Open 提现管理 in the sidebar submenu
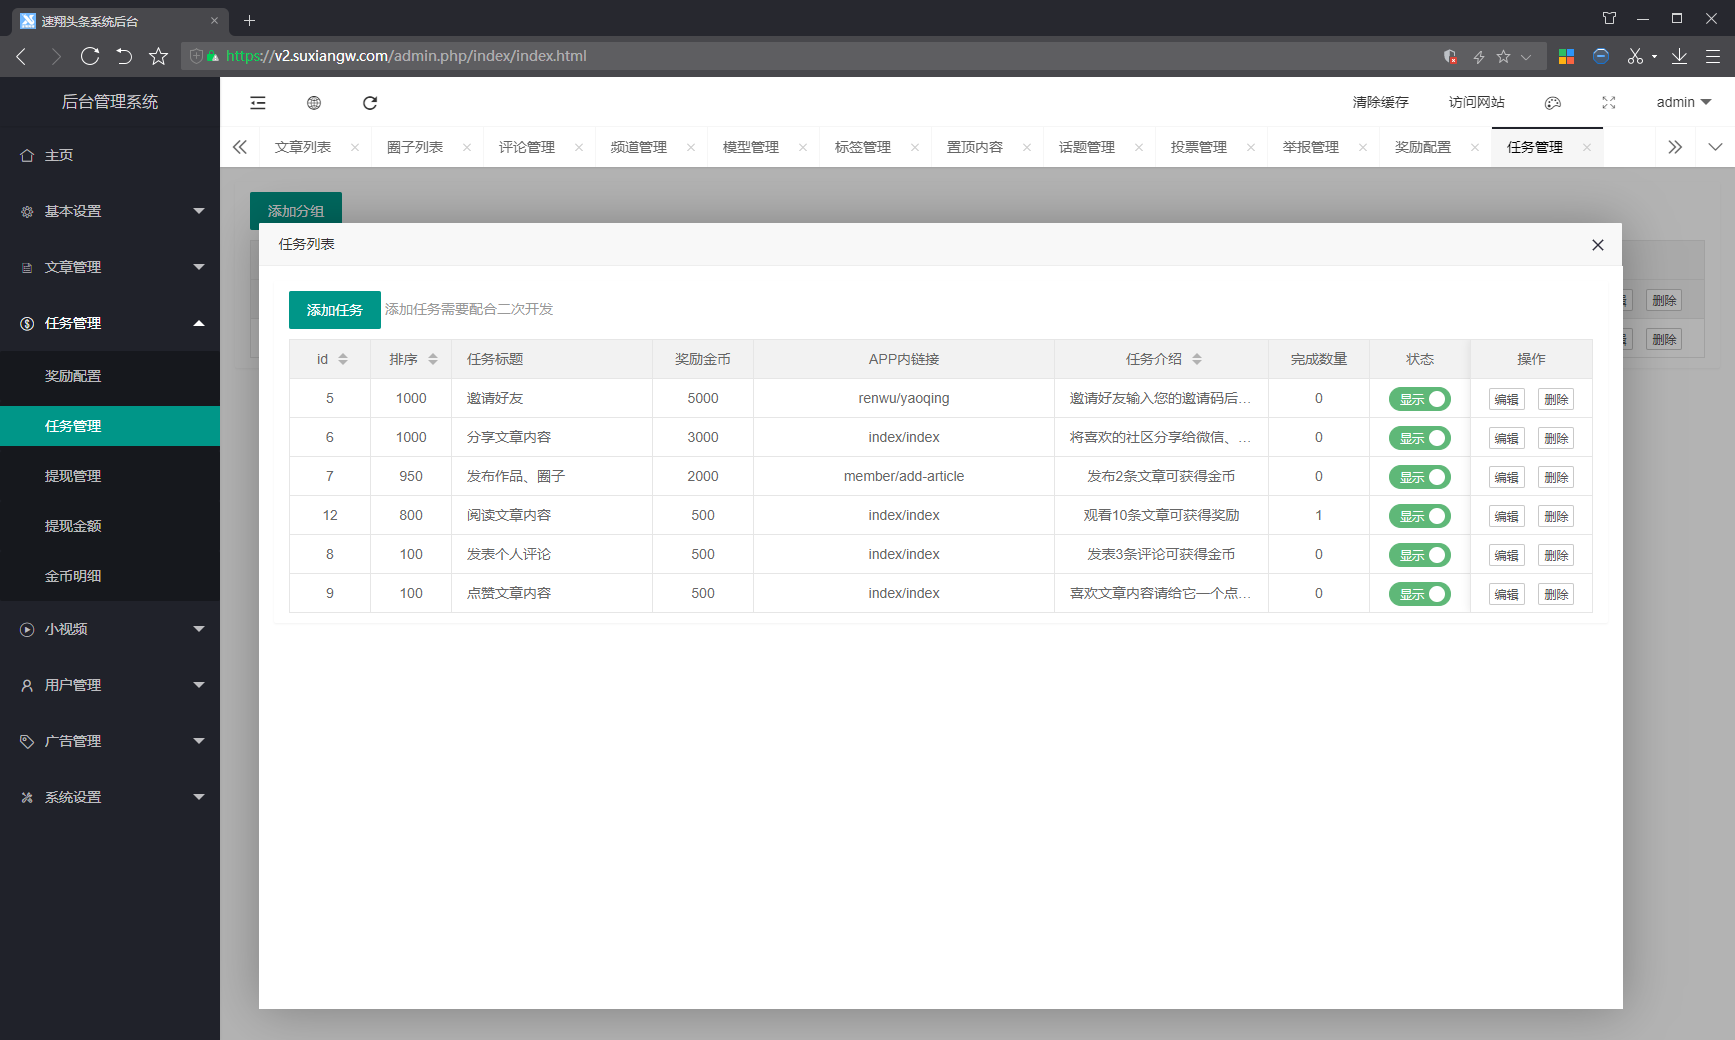Image resolution: width=1735 pixels, height=1040 pixels. (110, 476)
